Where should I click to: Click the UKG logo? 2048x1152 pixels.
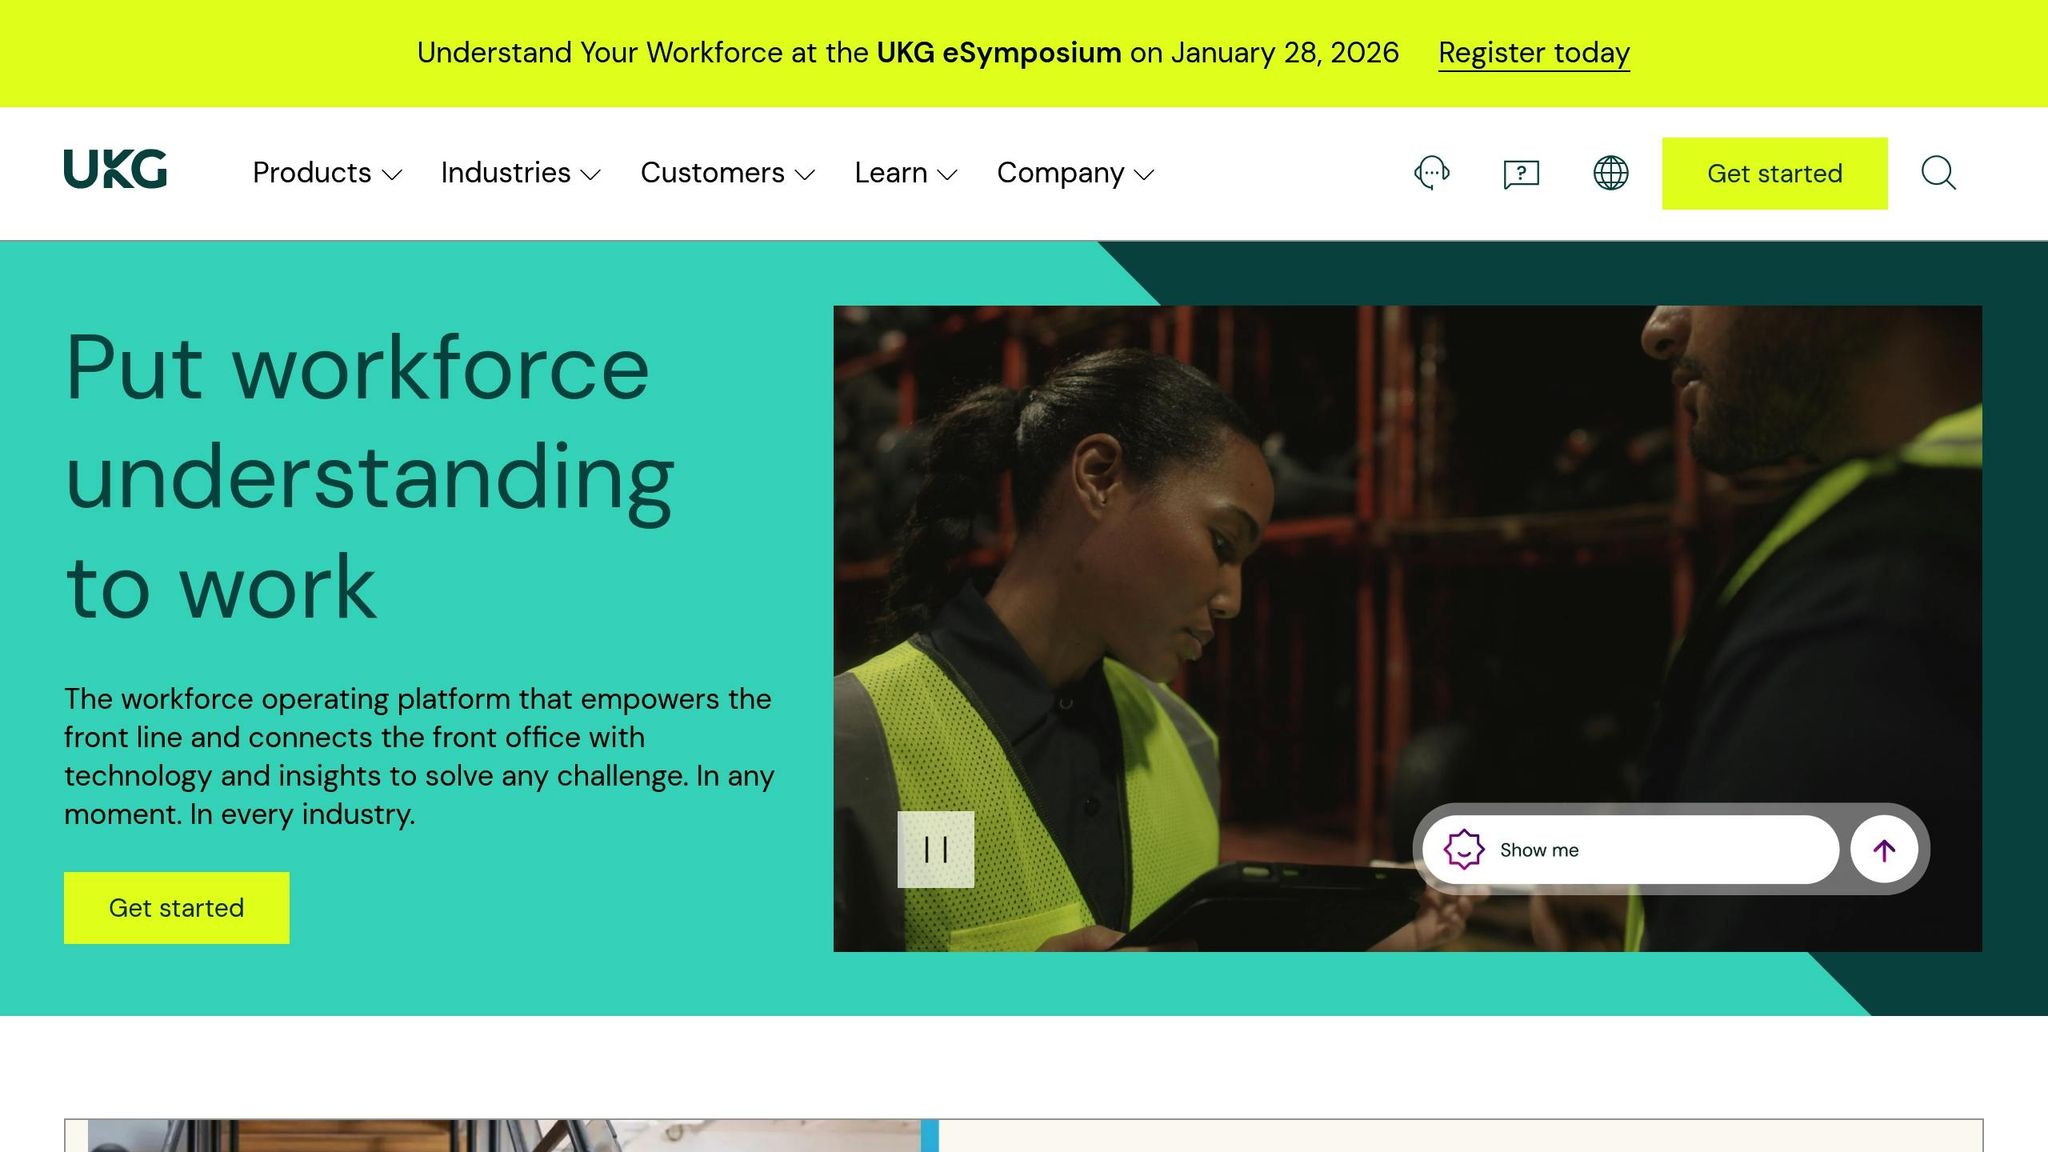tap(115, 169)
